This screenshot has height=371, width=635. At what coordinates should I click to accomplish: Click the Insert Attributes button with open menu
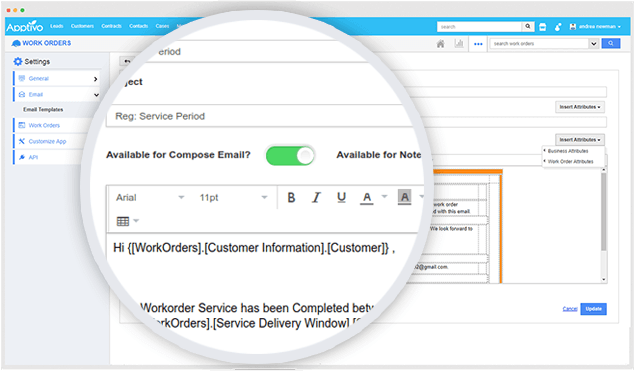[x=580, y=140]
